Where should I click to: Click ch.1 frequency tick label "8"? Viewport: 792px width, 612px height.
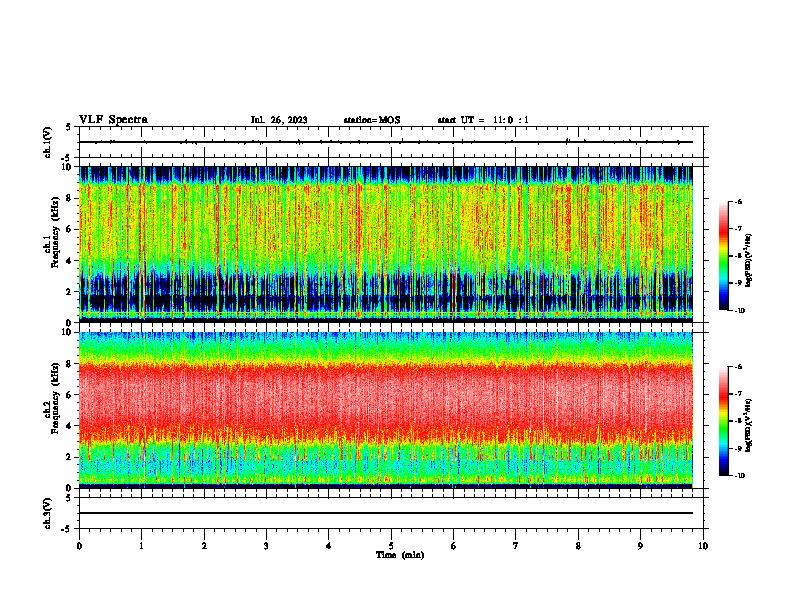[x=69, y=198]
